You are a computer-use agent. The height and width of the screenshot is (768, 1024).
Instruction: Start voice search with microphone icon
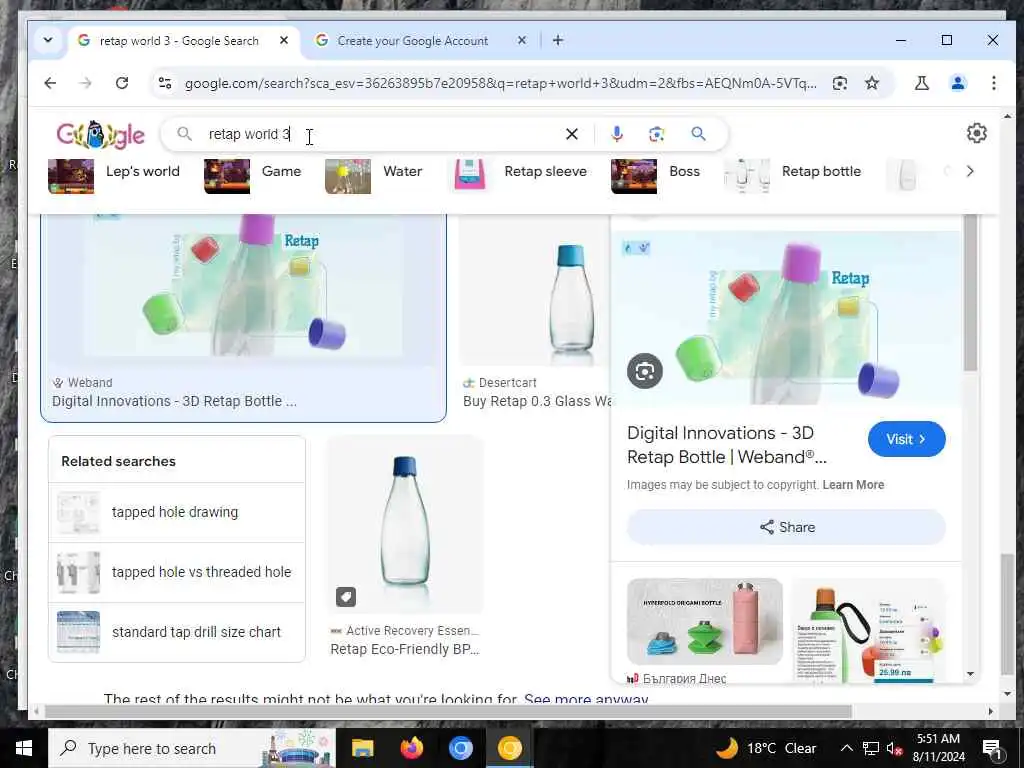(x=616, y=134)
